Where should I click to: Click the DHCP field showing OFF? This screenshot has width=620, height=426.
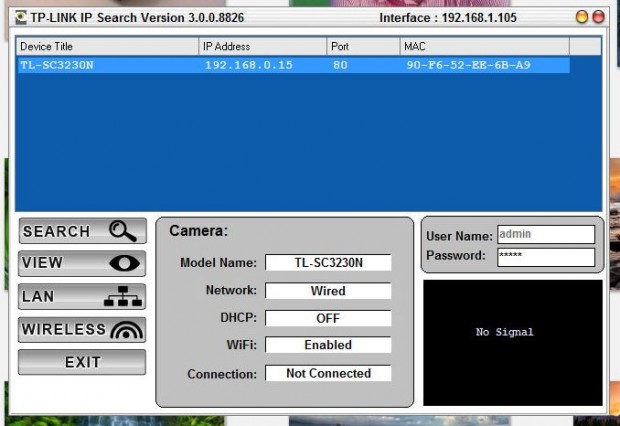tap(328, 318)
